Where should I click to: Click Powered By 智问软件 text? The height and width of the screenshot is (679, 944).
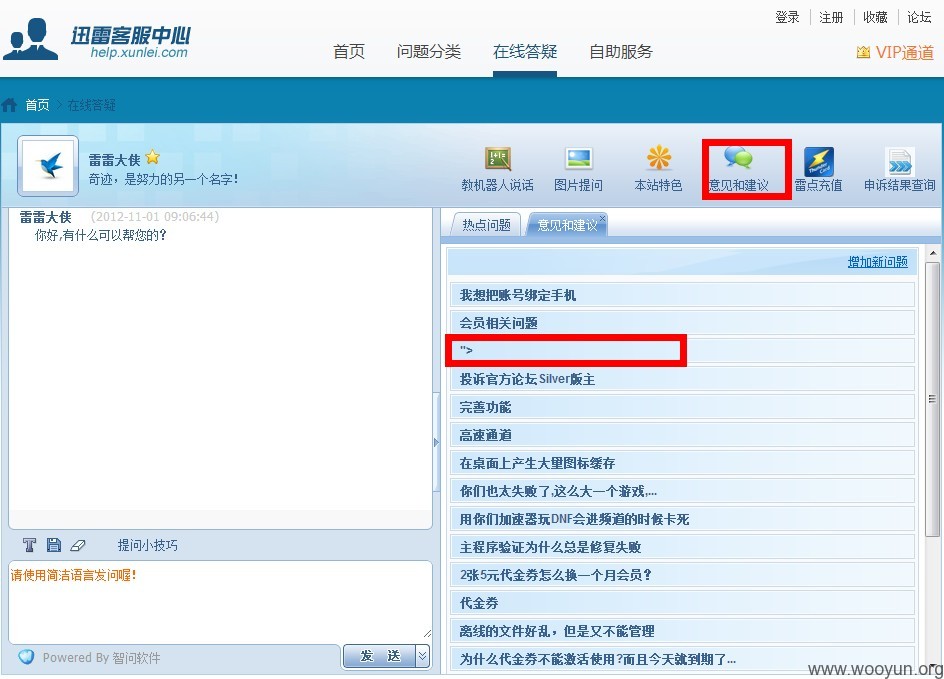[101, 657]
